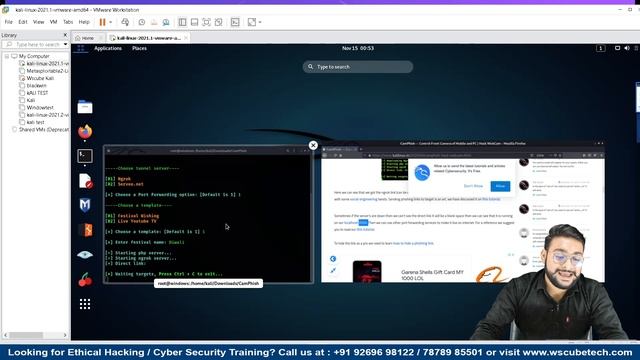Open Terminal from the dock
Screen dimensions: 640x360
(x=85, y=156)
